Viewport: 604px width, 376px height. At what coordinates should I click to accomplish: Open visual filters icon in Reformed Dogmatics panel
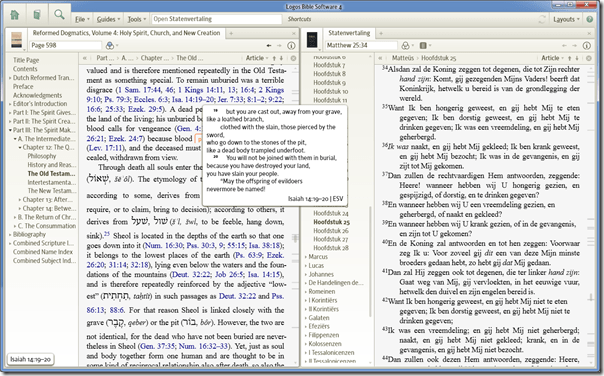[x=110, y=45]
